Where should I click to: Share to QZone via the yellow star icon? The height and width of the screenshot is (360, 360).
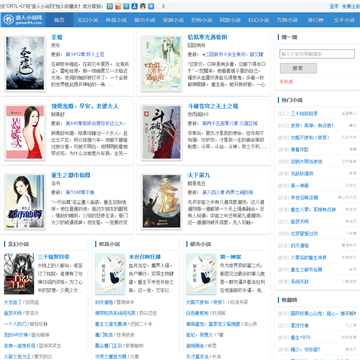(x=110, y=6)
